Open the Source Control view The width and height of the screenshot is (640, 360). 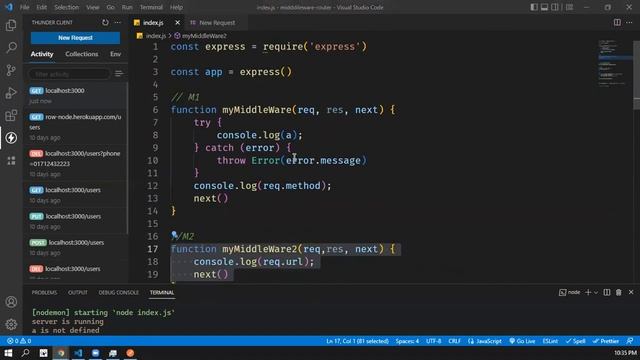11,70
